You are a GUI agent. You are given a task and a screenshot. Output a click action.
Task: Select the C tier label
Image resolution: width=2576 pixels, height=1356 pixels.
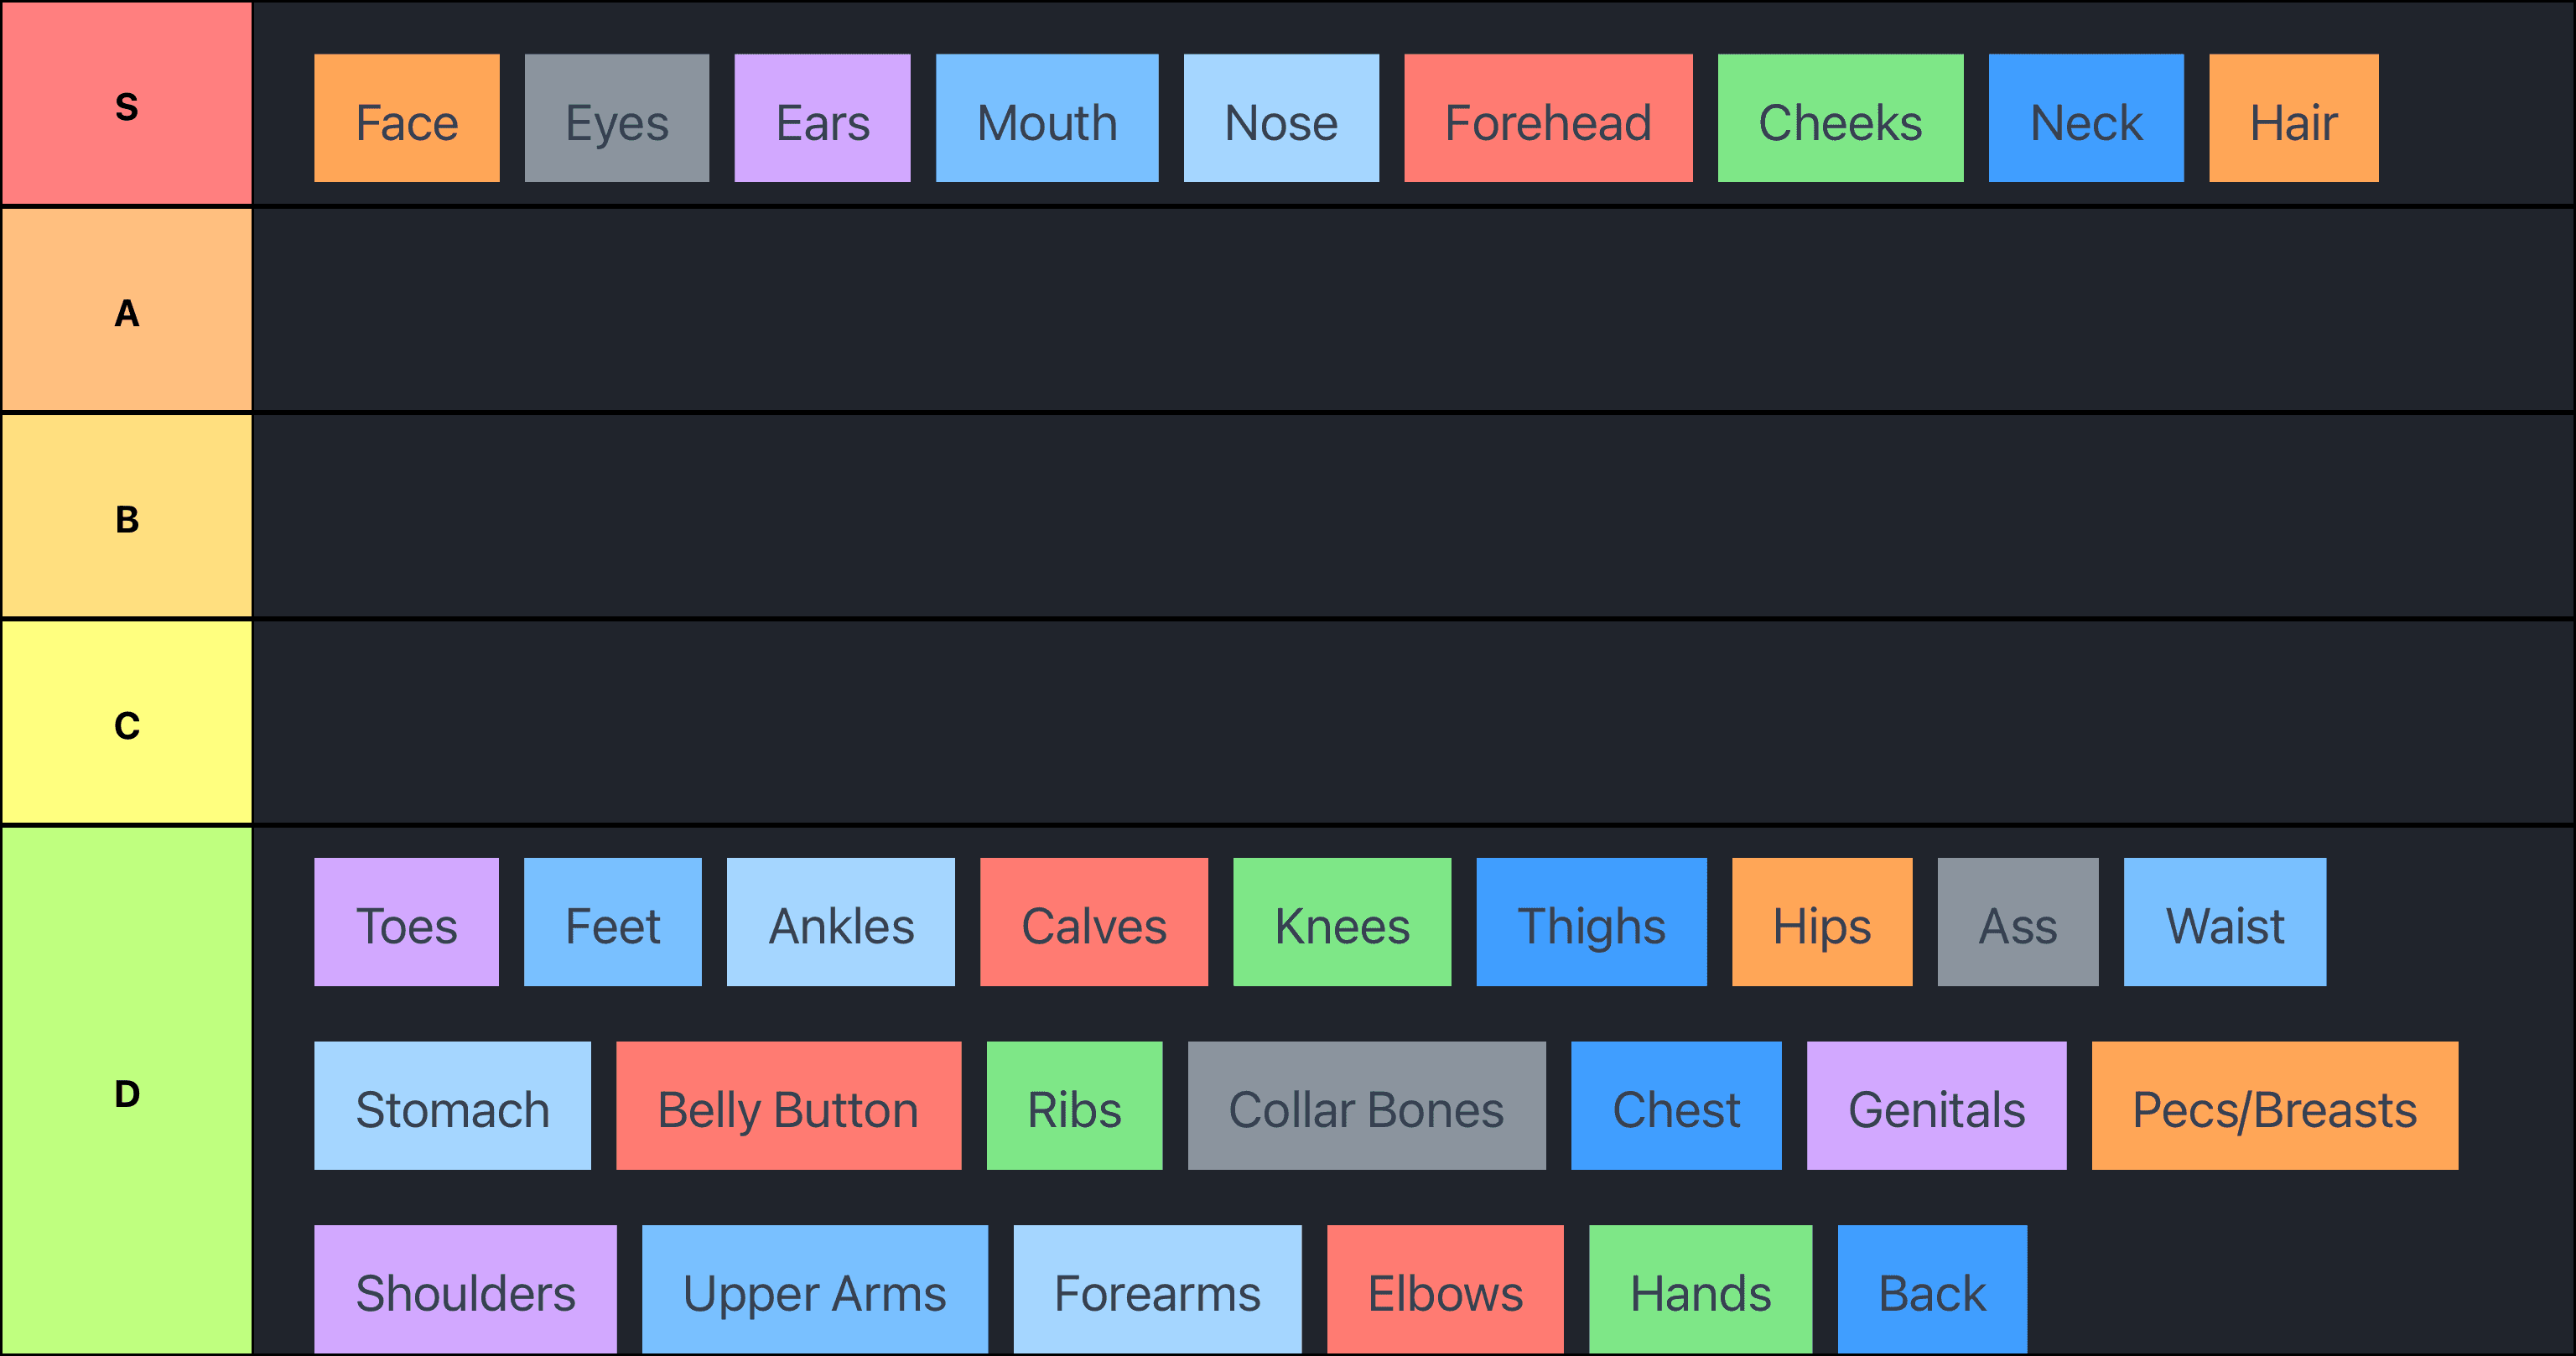[x=126, y=723]
